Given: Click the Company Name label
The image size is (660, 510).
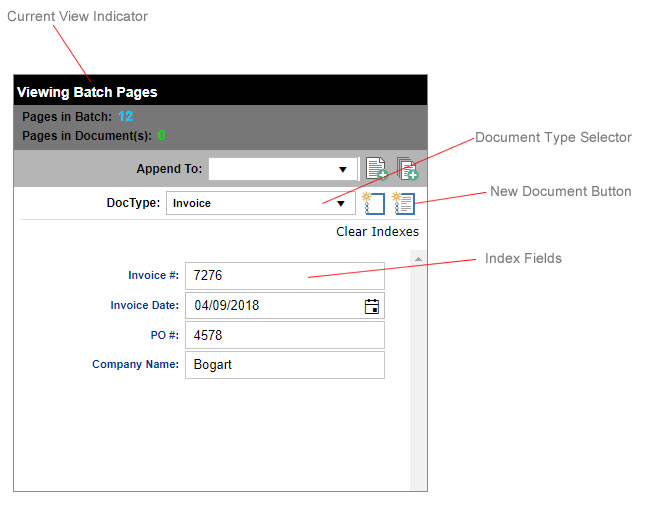Looking at the screenshot, I should [135, 365].
